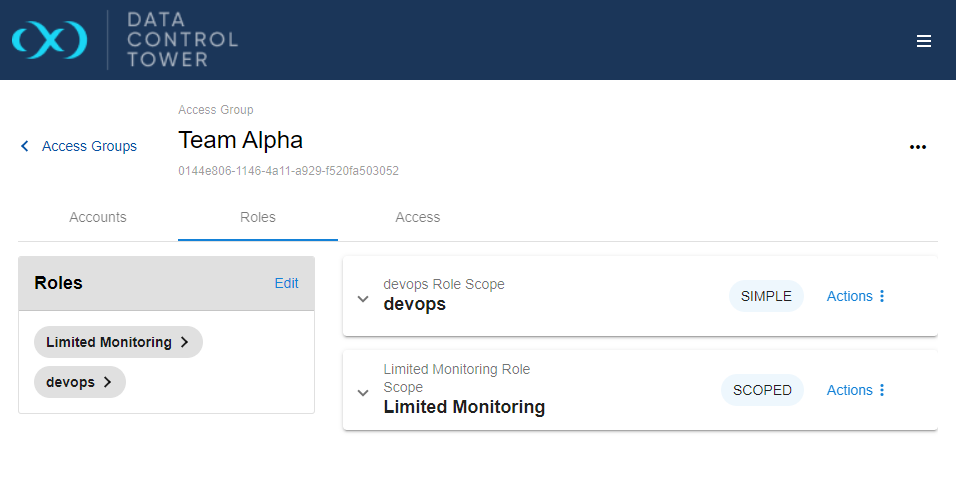
Task: Select the Roles tab
Action: (257, 217)
